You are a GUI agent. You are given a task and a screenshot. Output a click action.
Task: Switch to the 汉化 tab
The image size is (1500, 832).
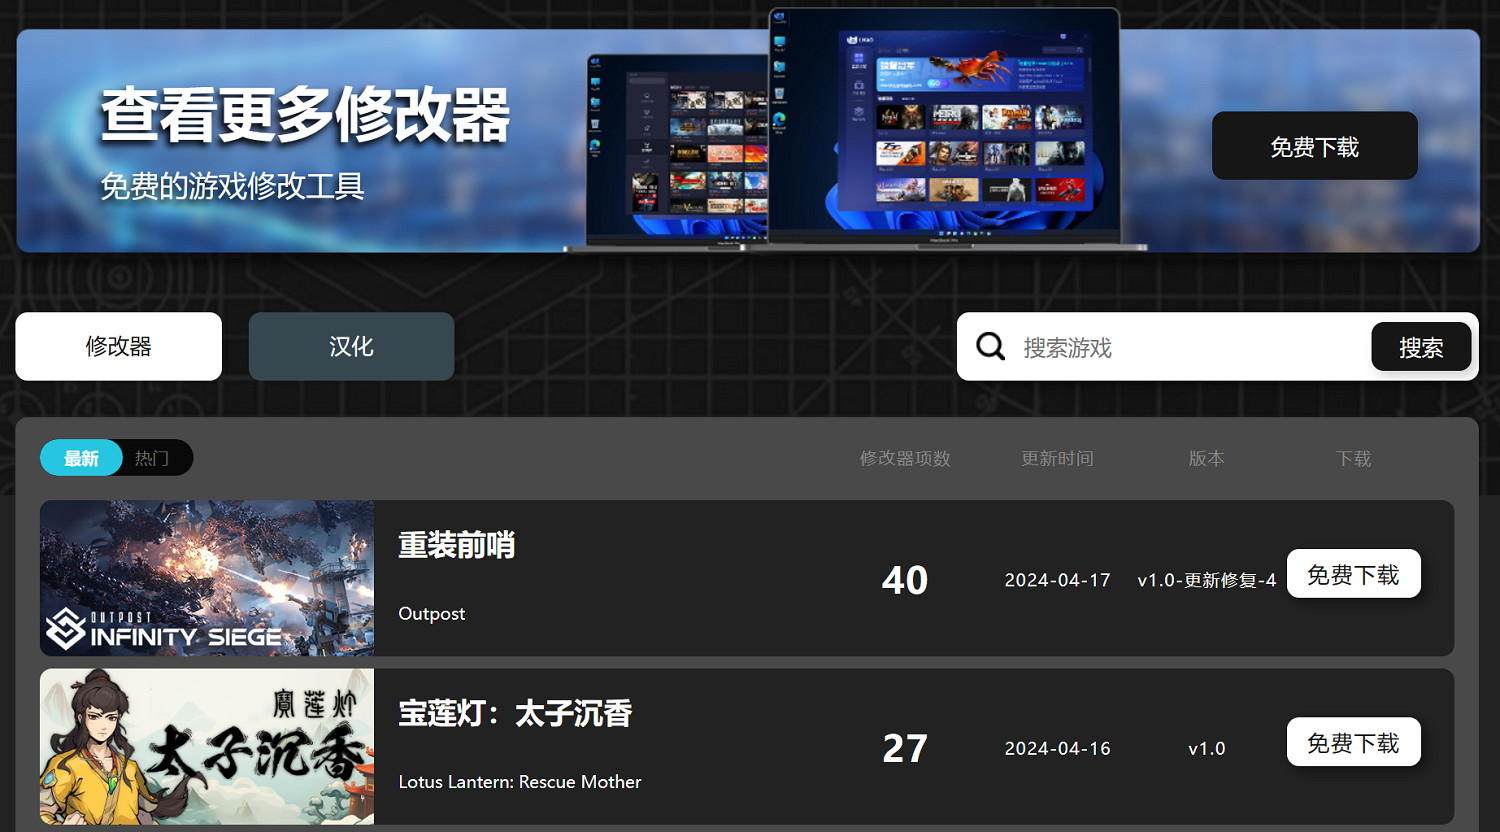(351, 346)
